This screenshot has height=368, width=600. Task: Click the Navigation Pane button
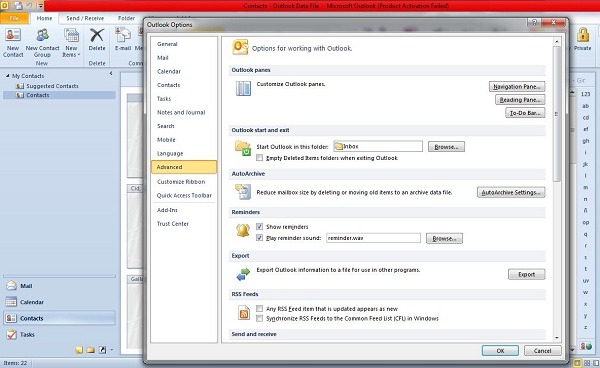[x=517, y=86]
